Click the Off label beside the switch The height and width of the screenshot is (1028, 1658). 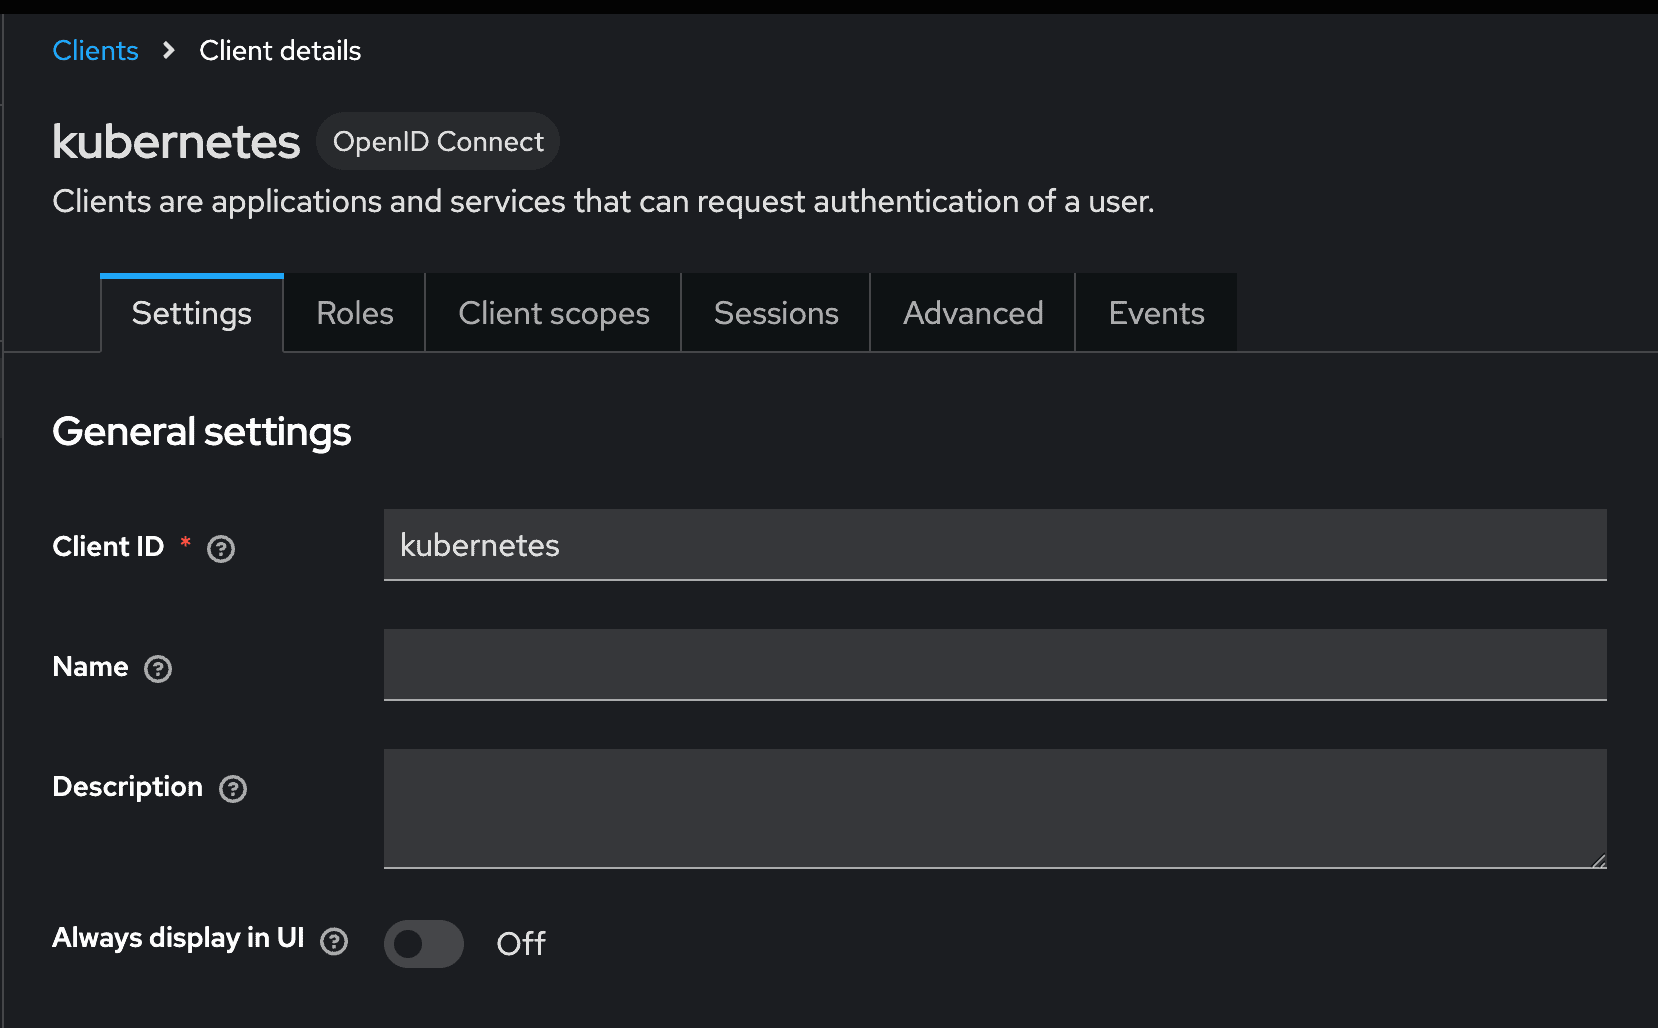[x=521, y=943]
